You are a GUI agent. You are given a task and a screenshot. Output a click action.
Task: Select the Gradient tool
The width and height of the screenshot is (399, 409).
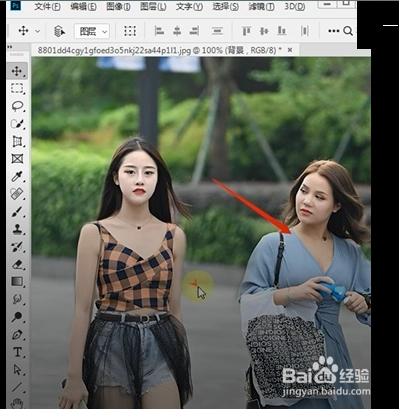coord(17,282)
